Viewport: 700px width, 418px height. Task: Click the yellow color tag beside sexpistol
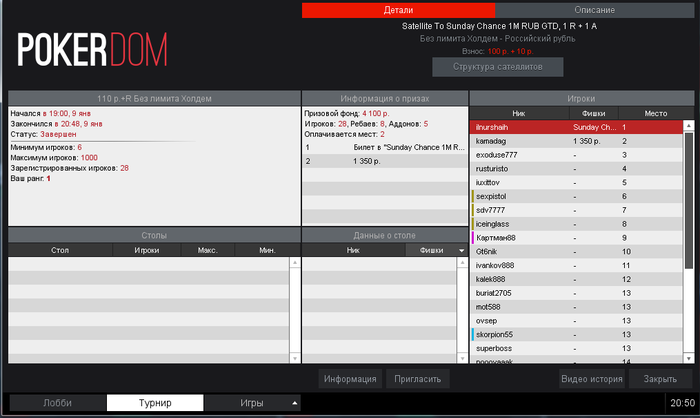[x=473, y=196]
